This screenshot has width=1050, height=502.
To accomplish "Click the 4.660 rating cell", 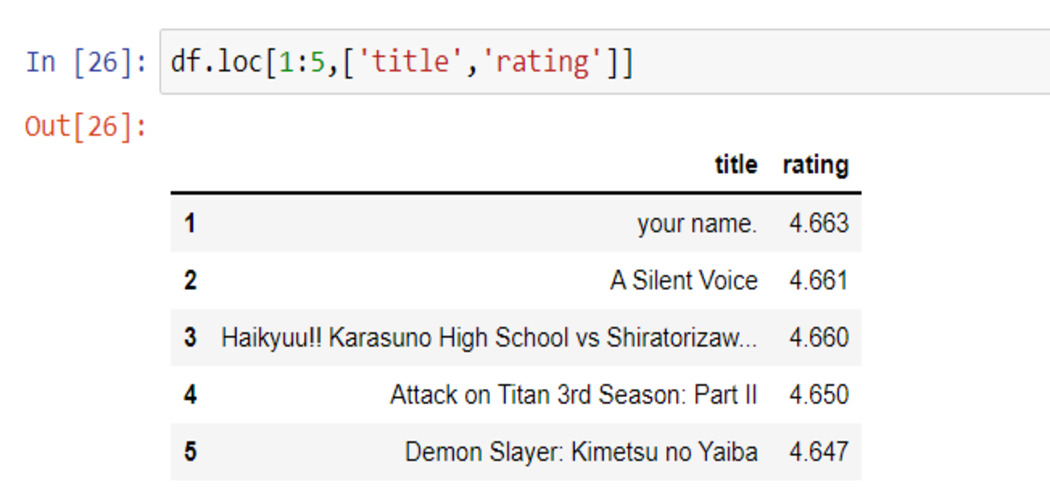I will coord(818,338).
